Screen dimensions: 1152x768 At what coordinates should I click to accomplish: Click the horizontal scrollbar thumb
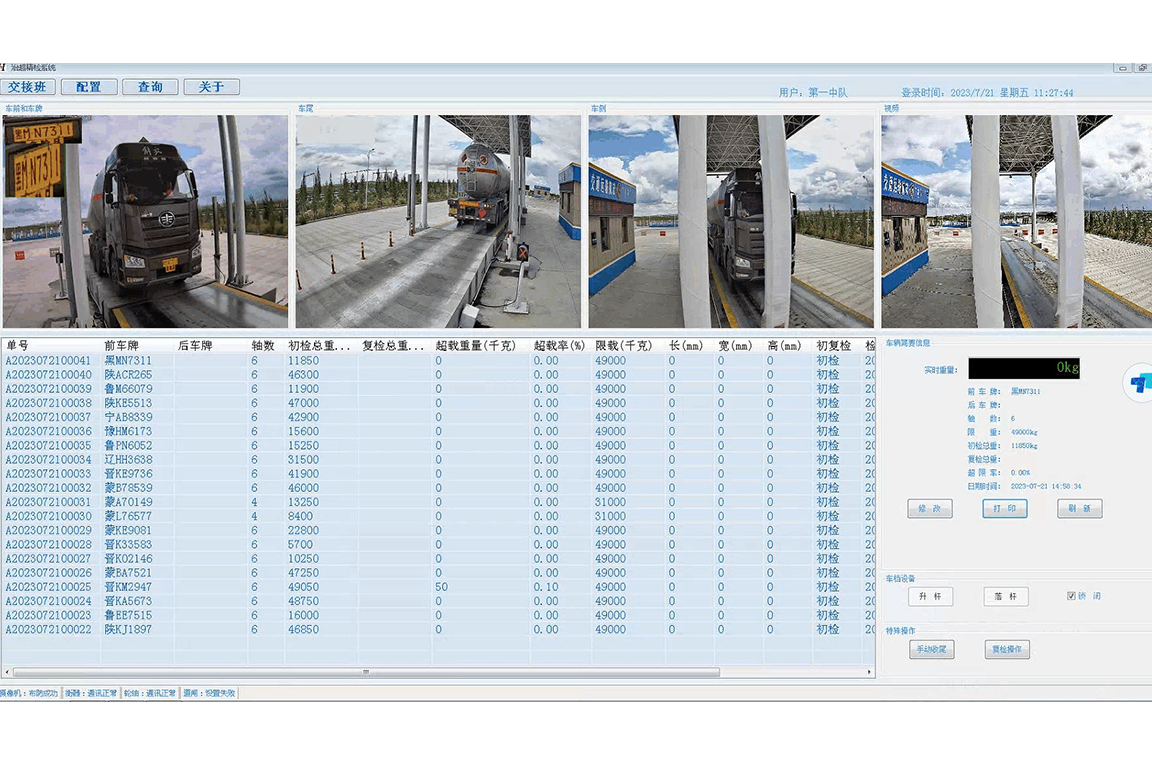coord(366,672)
